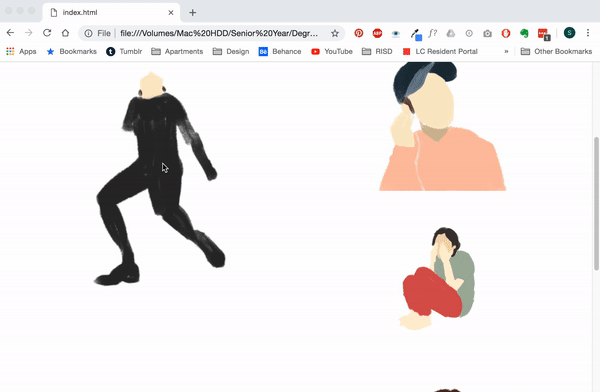Open the camera screenshot extension
Screen dimensions: 600x392
click(x=488, y=33)
